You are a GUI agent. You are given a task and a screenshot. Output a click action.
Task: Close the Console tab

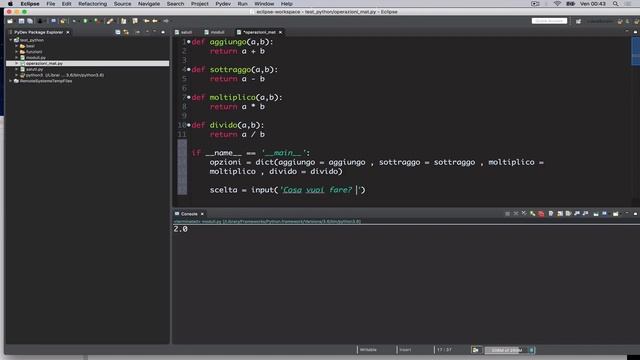pos(202,214)
